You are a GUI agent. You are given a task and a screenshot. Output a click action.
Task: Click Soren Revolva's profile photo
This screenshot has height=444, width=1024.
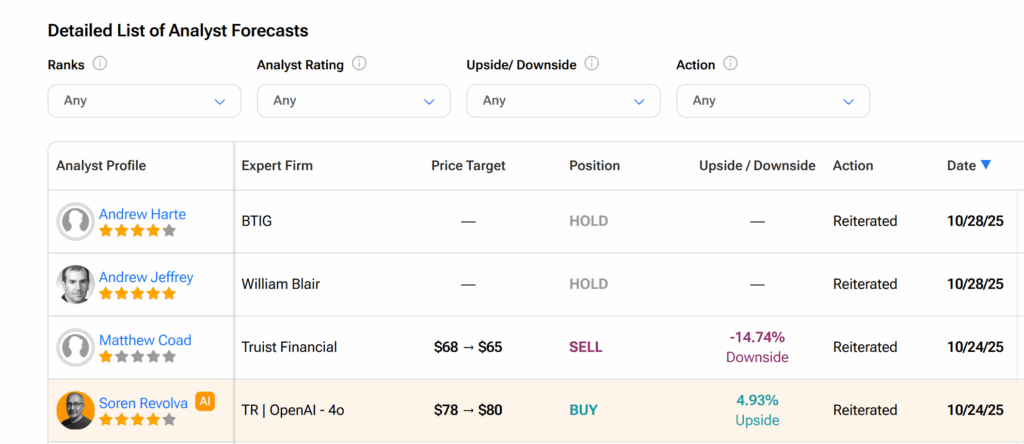(x=75, y=410)
